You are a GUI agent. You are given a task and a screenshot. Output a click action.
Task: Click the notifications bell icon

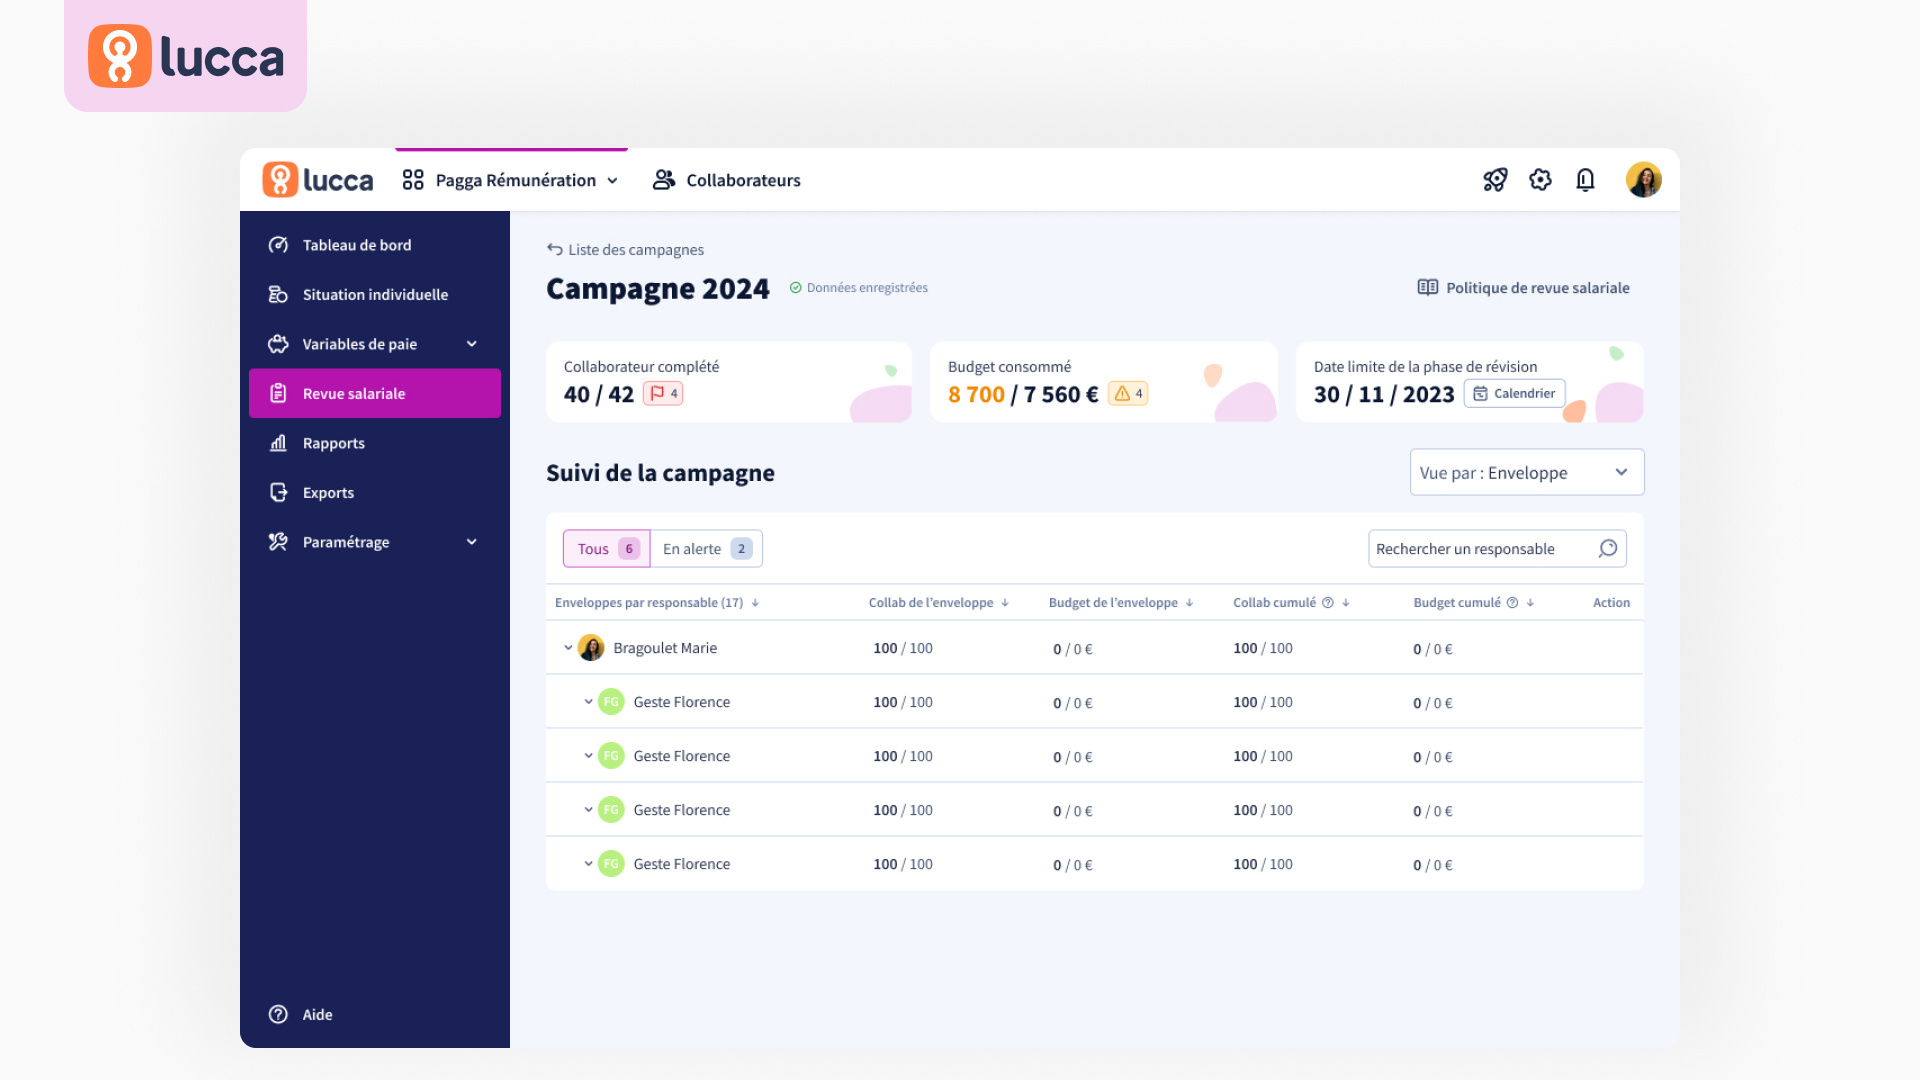1585,180
